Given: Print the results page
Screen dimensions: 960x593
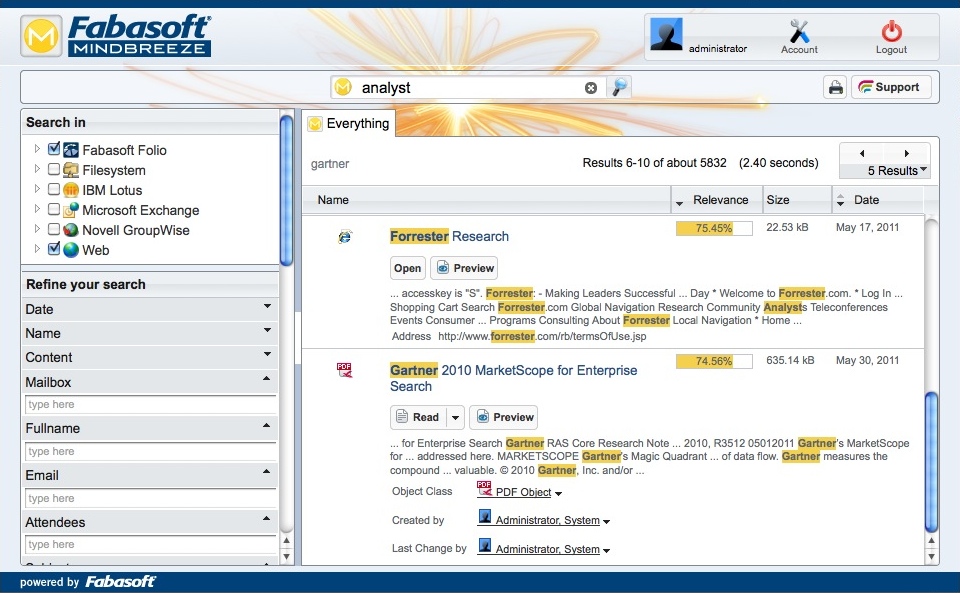Looking at the screenshot, I should 836,88.
